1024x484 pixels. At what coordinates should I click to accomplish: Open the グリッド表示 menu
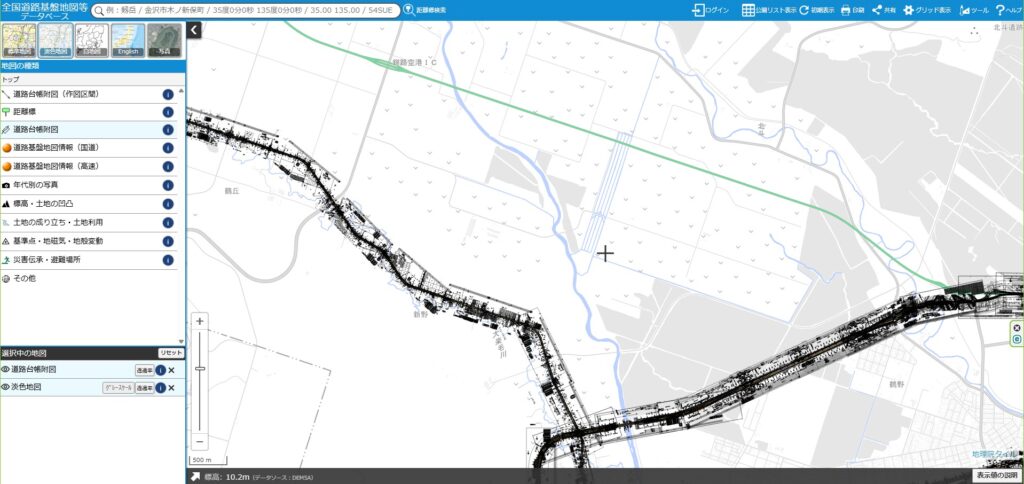point(927,10)
